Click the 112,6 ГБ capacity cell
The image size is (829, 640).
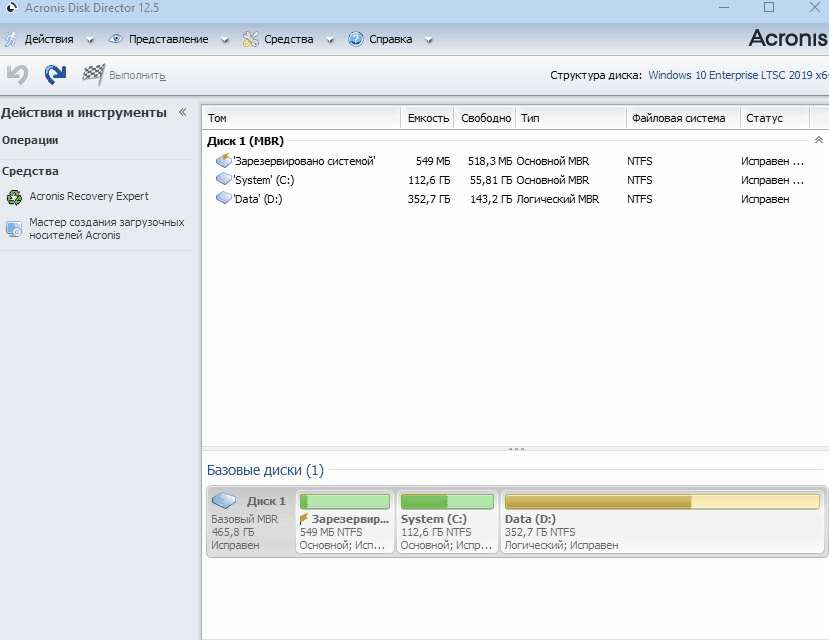[x=429, y=180]
